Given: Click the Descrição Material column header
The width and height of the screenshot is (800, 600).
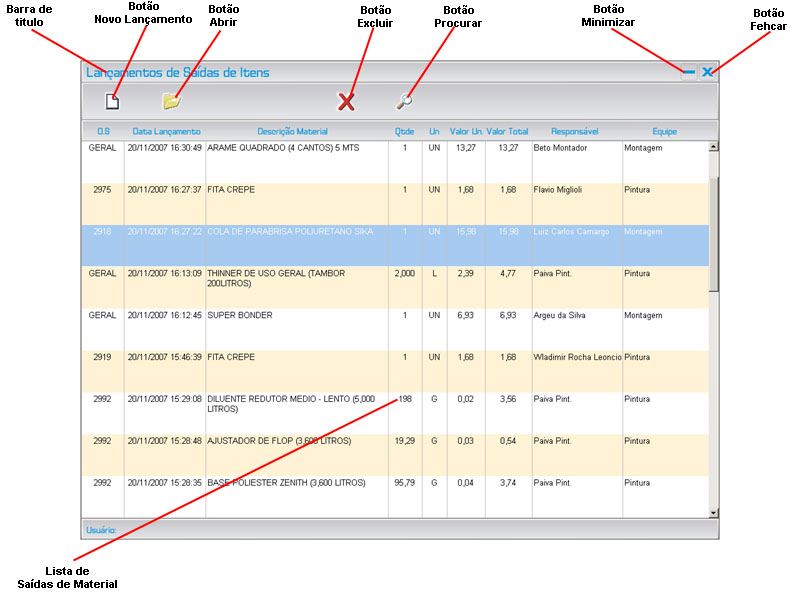Looking at the screenshot, I should tap(292, 131).
